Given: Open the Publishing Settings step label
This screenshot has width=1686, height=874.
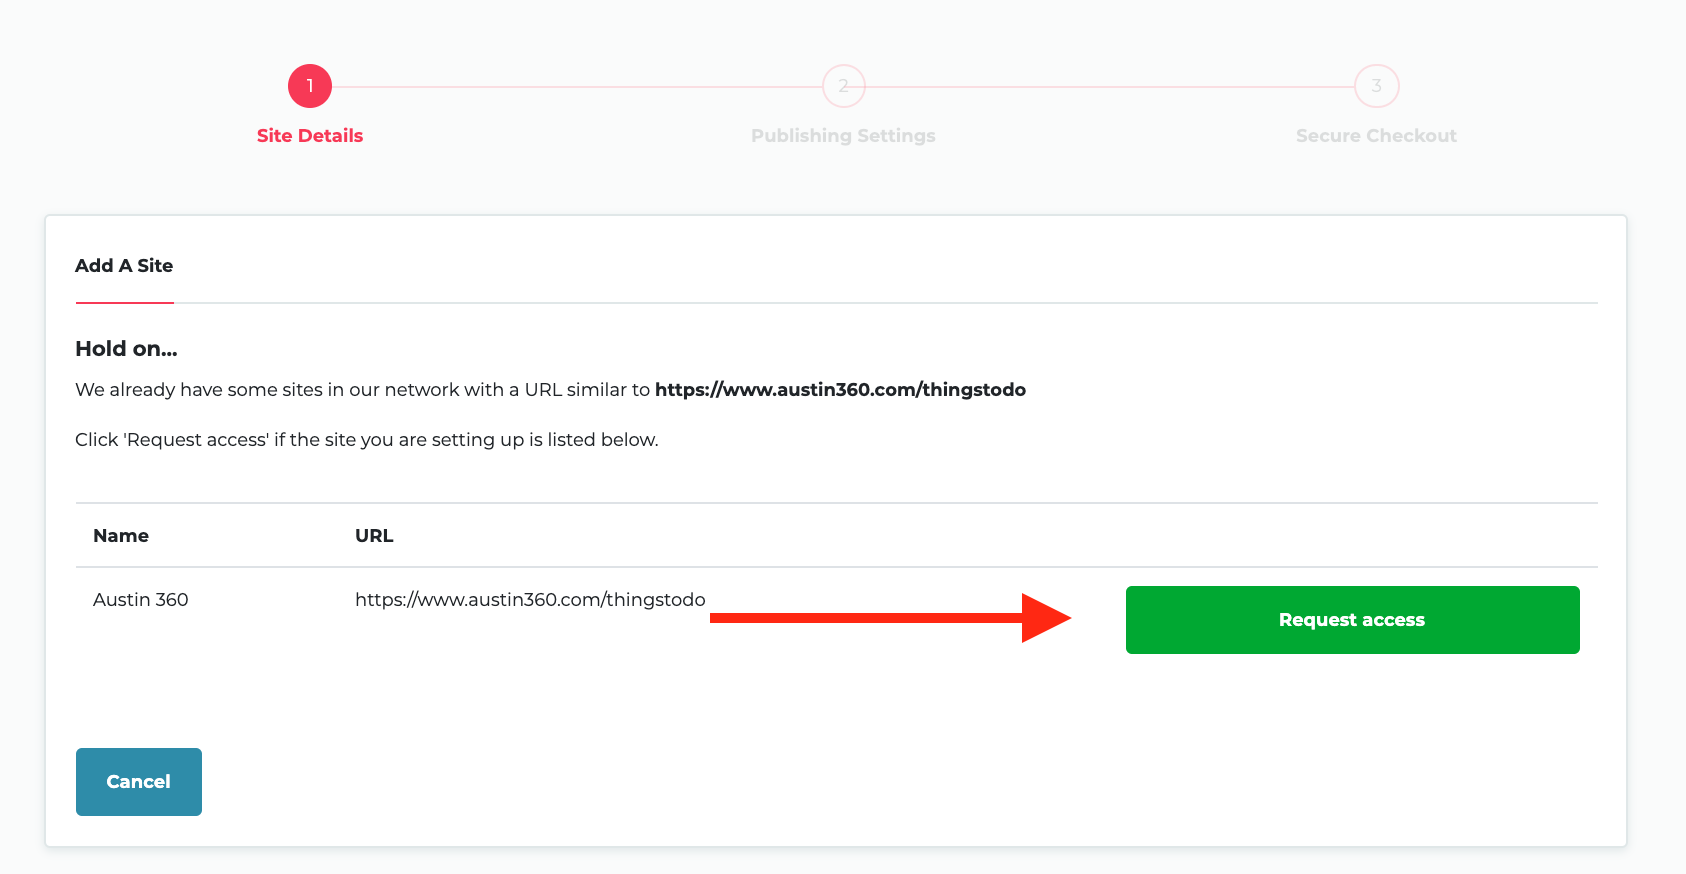Looking at the screenshot, I should pos(843,136).
